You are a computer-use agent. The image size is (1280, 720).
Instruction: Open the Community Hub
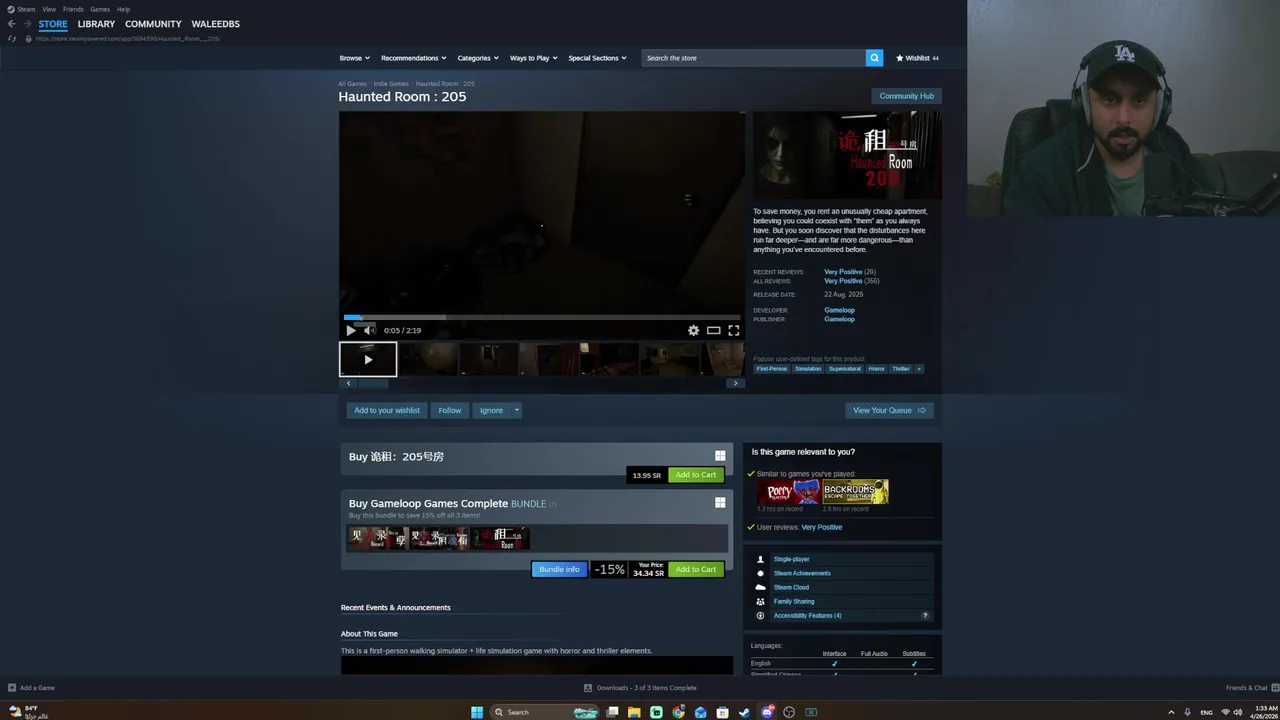click(907, 96)
